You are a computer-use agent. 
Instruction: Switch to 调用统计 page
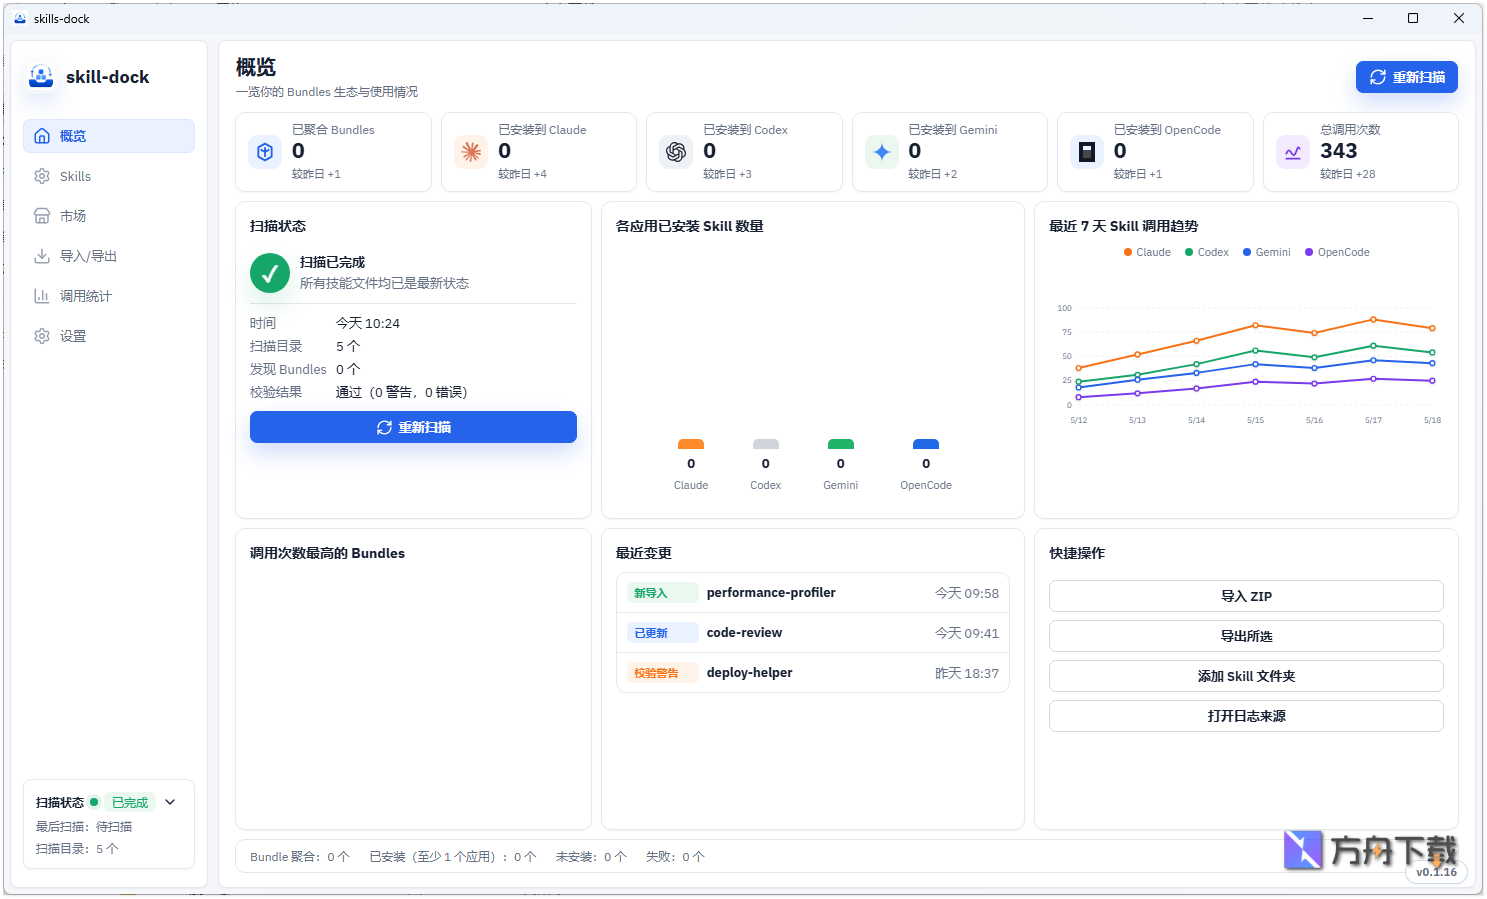[109, 296]
